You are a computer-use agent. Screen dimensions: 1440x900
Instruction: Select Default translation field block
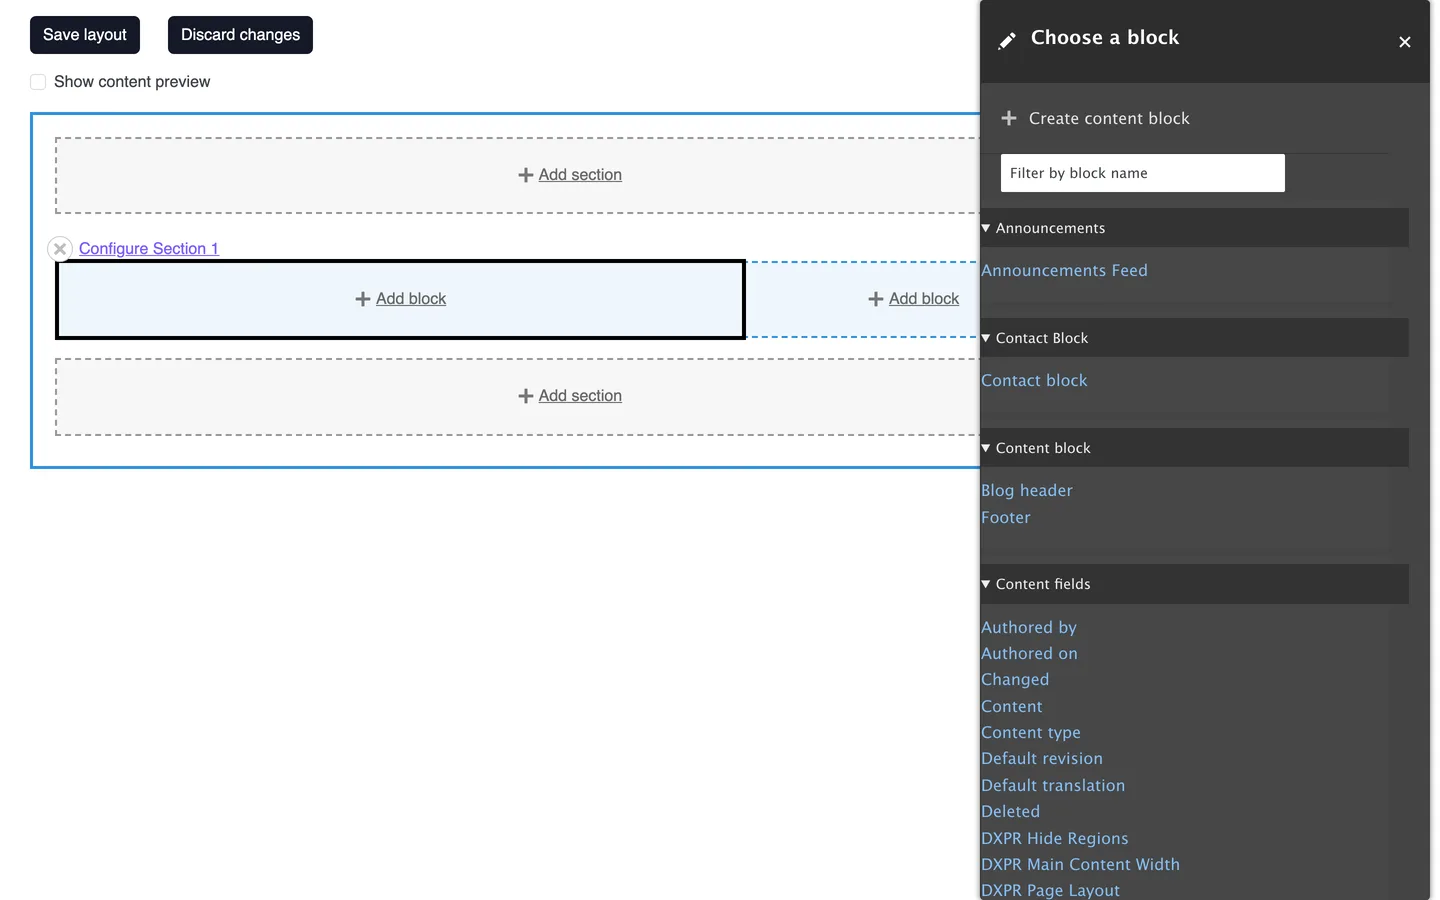coord(1053,785)
